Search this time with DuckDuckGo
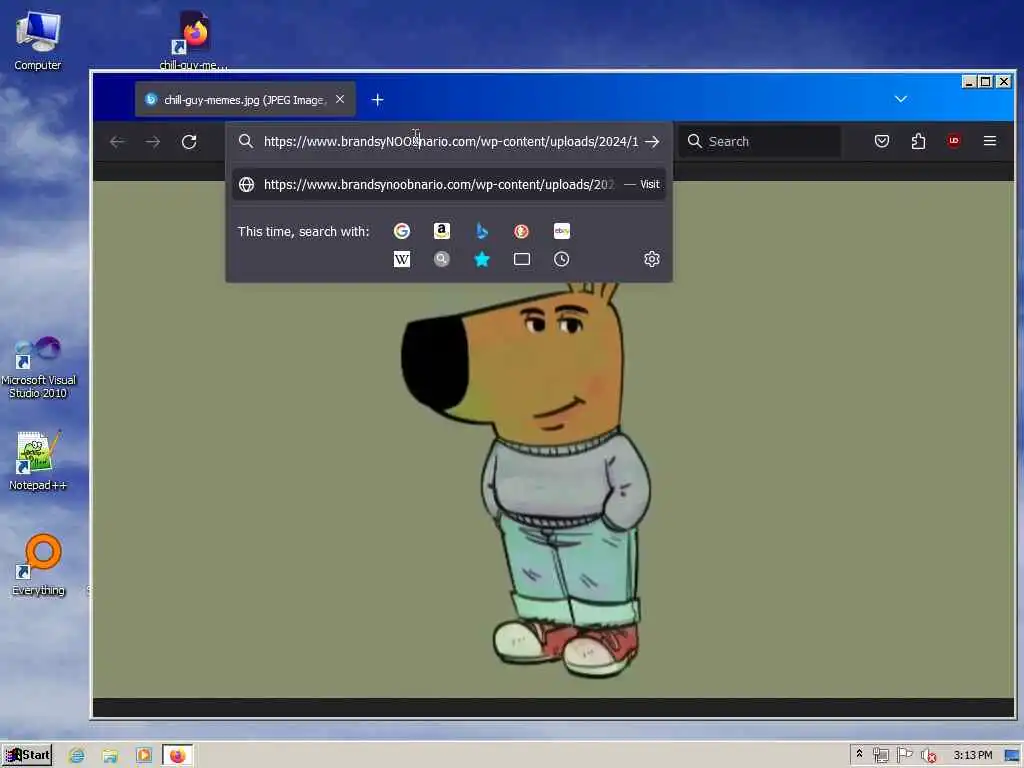 521,231
